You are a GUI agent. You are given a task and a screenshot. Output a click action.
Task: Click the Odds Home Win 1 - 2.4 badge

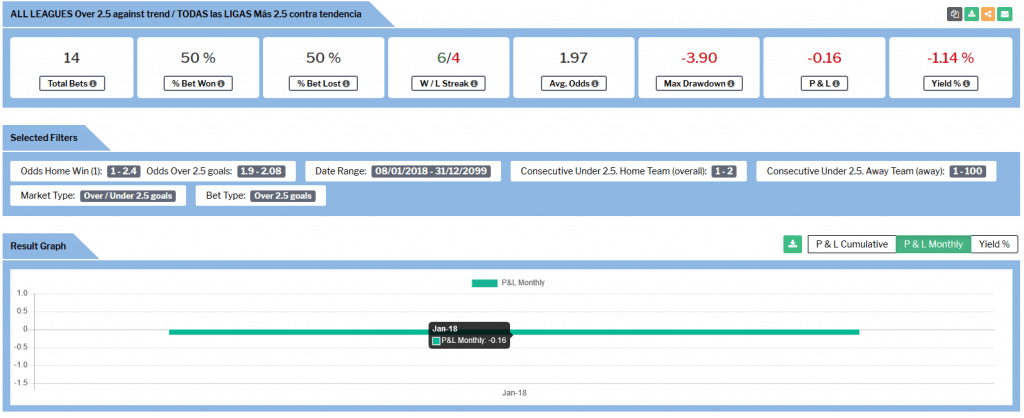(x=124, y=171)
